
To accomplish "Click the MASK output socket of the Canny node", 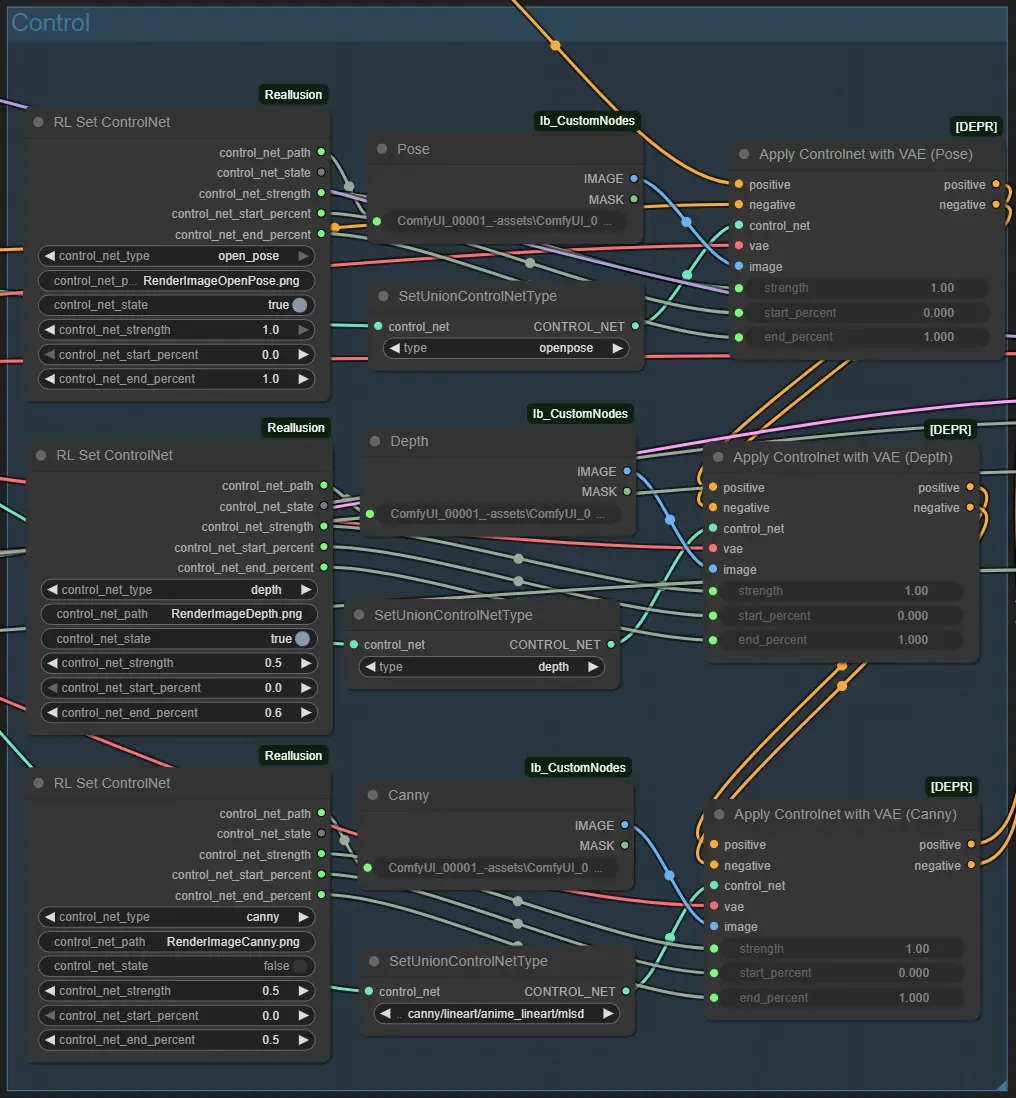I will [x=625, y=846].
